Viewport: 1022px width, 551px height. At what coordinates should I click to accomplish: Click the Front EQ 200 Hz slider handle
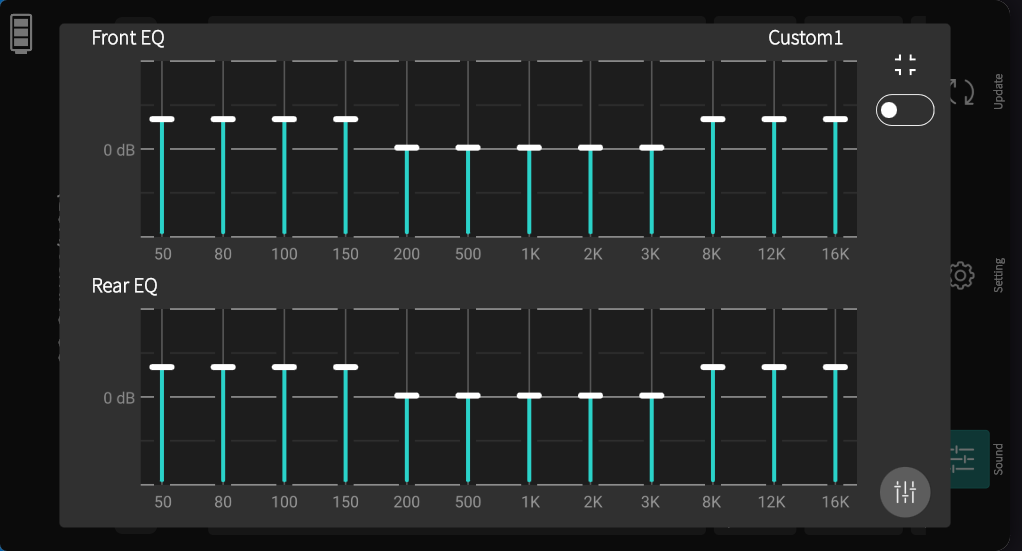tap(407, 148)
